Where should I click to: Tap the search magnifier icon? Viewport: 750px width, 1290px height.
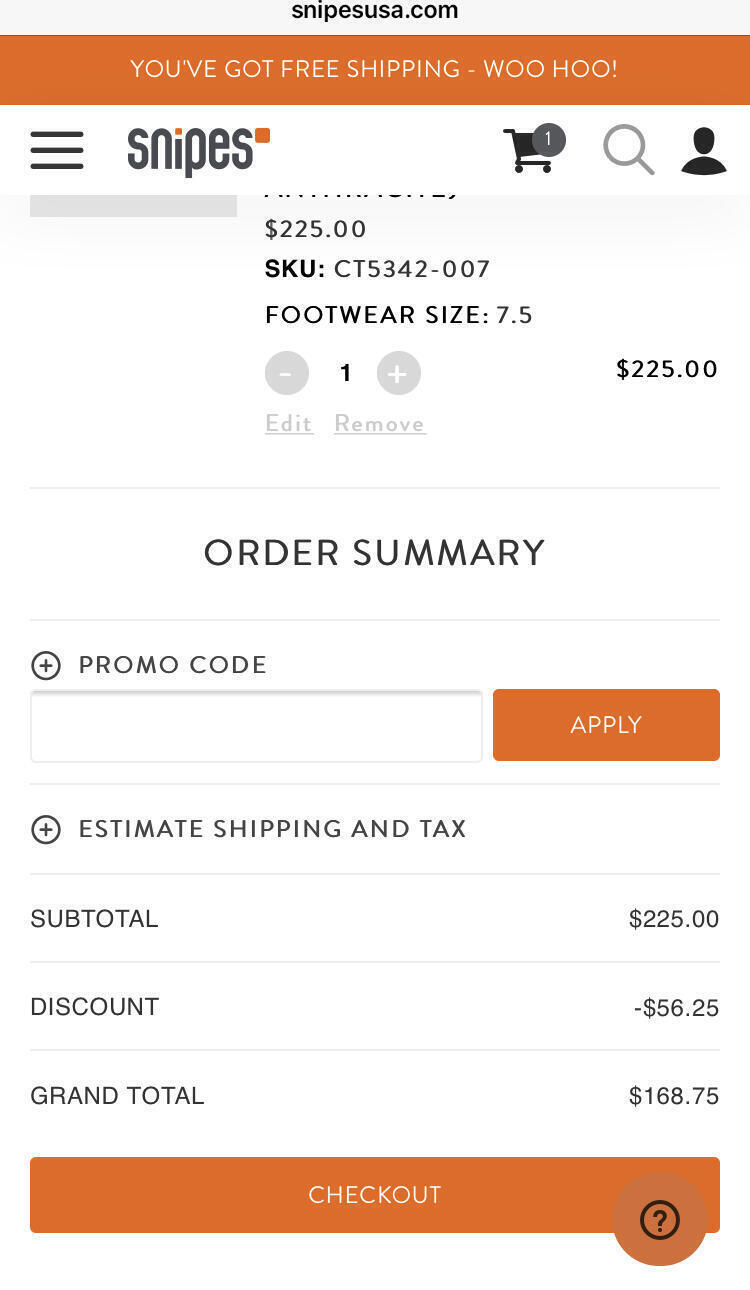[628, 150]
